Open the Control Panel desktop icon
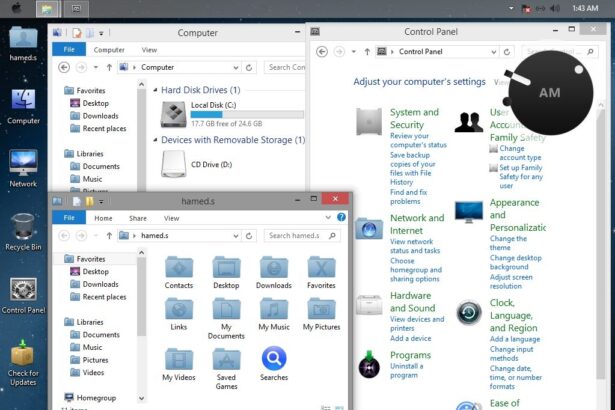Viewport: 615px width, 410px height. (x=23, y=290)
